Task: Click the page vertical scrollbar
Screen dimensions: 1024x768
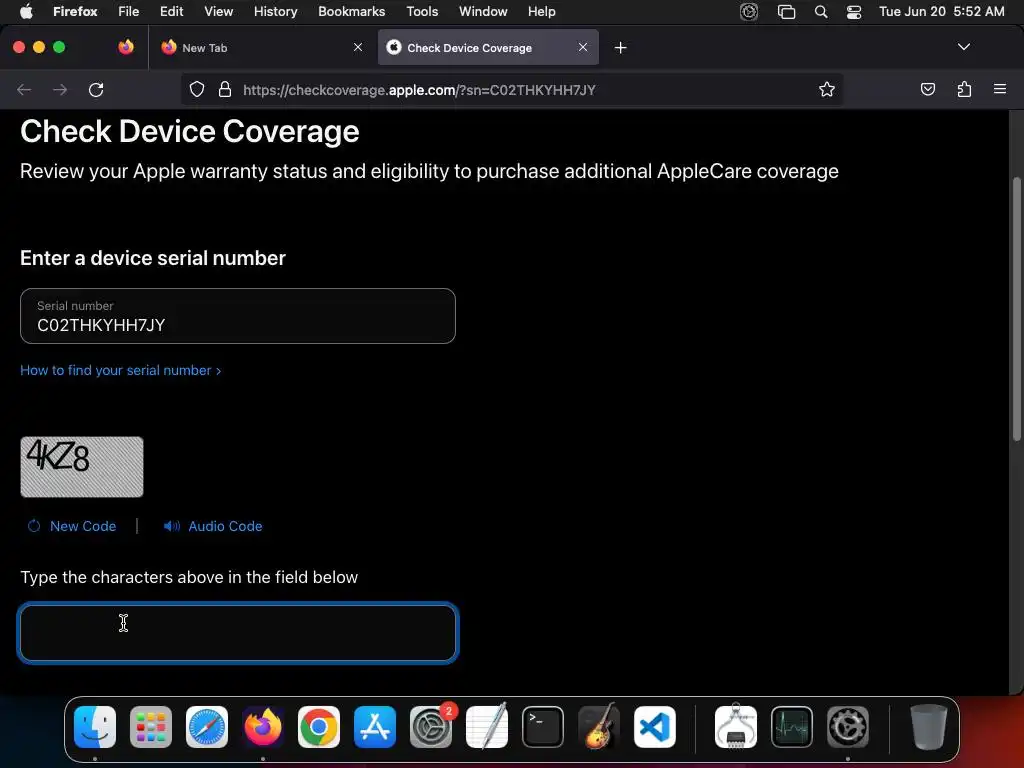Action: pyautogui.click(x=1016, y=310)
